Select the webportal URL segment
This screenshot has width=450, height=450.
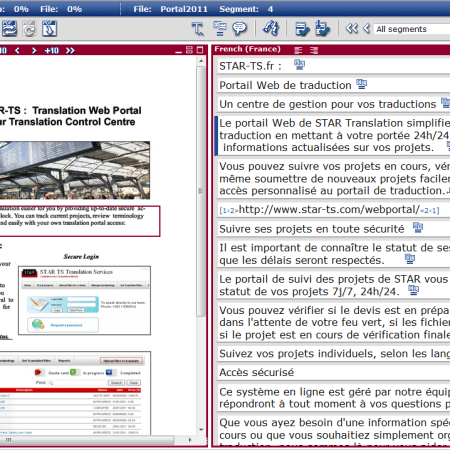pos(333,210)
